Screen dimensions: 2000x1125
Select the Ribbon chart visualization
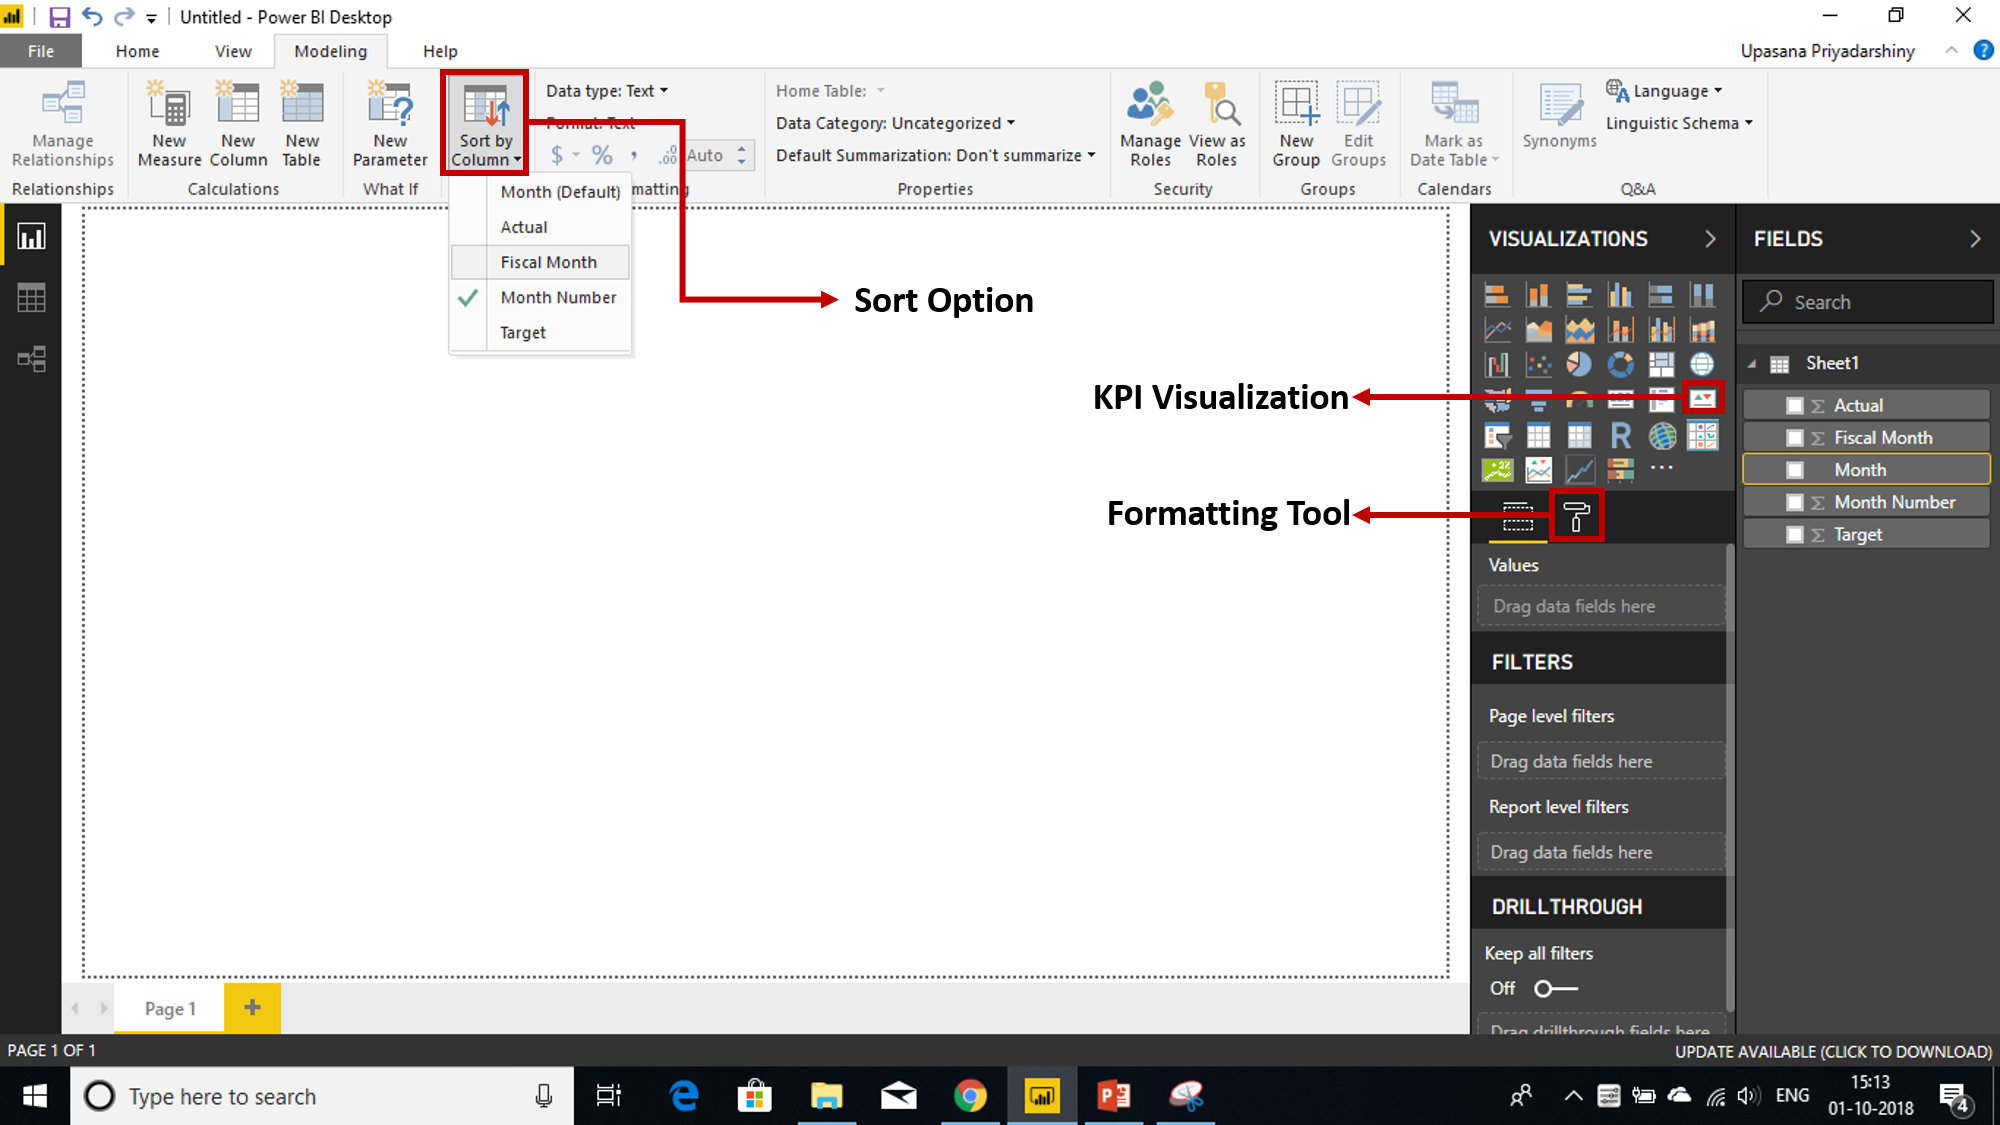tap(1702, 330)
